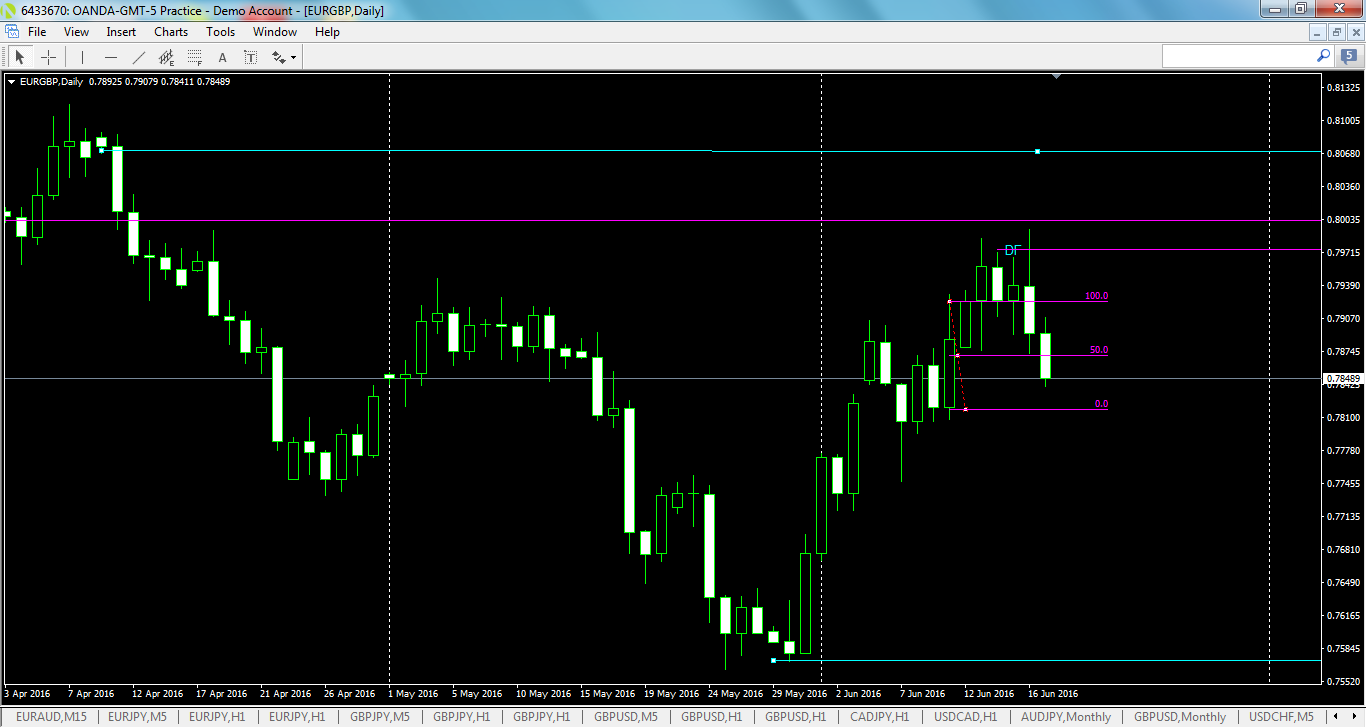Open the MQL5 community chat icon
Image resolution: width=1366 pixels, height=728 pixels.
1349,56
